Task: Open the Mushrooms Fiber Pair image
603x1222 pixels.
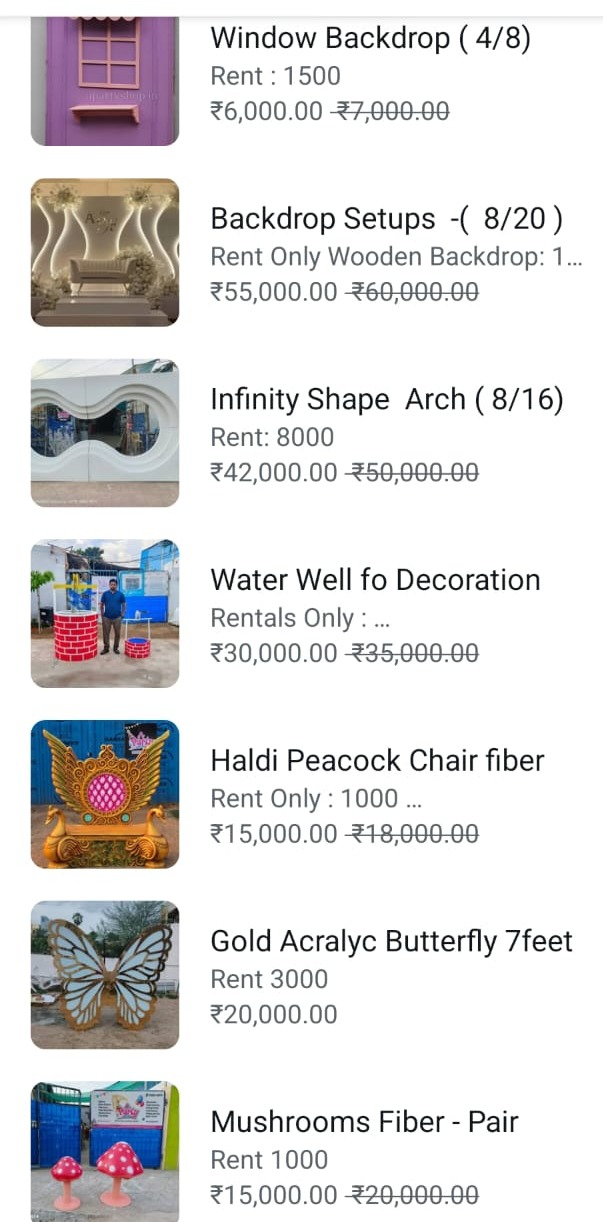Action: coord(105,1151)
